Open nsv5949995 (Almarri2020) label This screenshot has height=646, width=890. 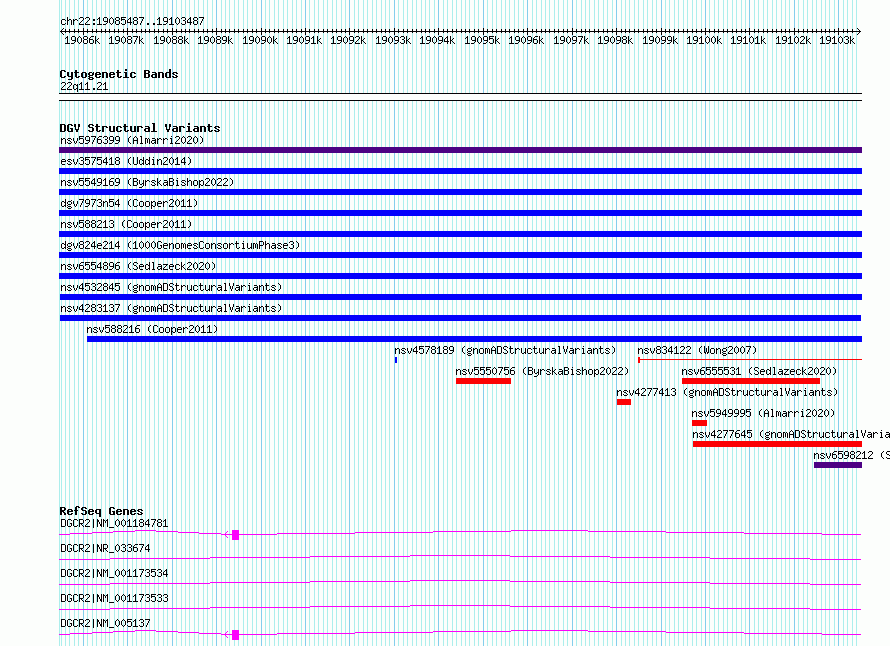[x=763, y=413]
